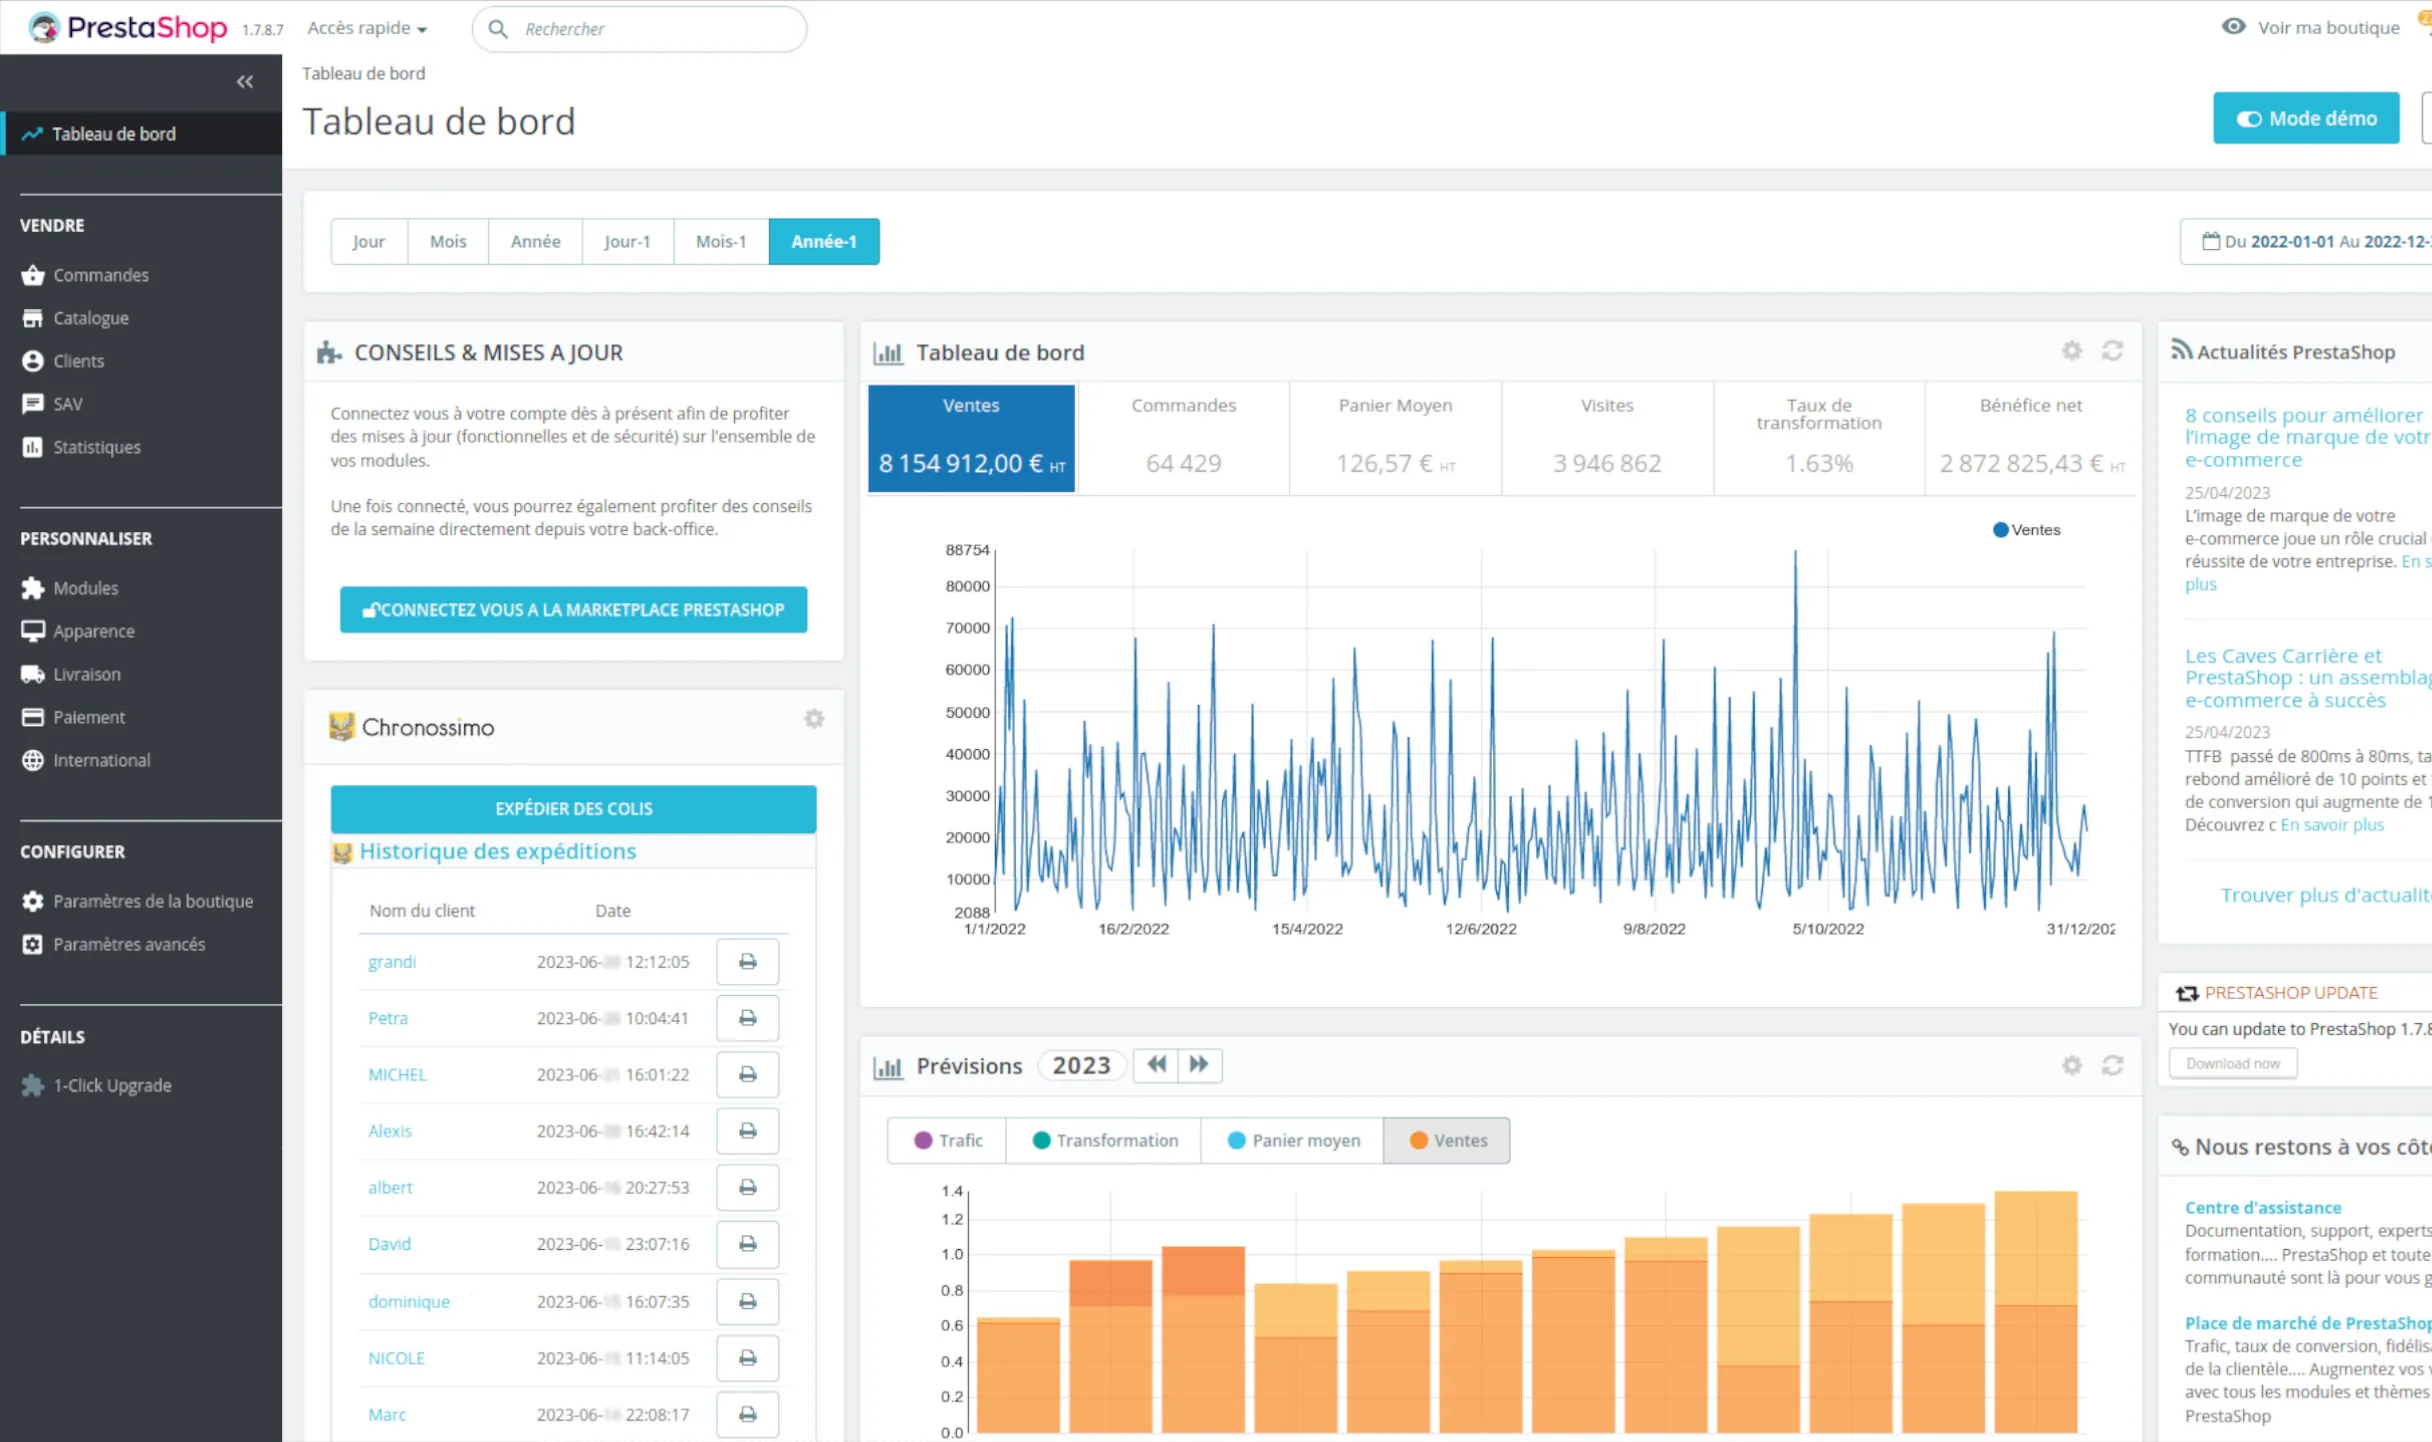Viewport: 2432px width, 1442px height.
Task: Click the Tableau de bord panel gear icon
Action: pyautogui.click(x=2071, y=351)
